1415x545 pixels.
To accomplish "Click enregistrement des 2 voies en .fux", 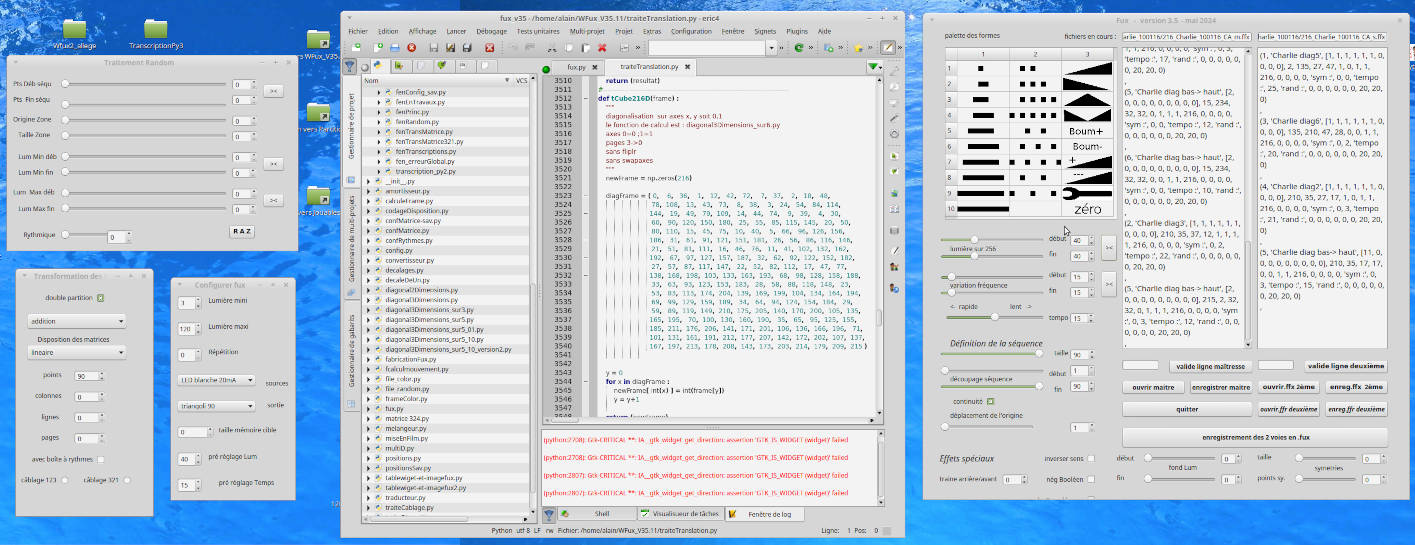I will (1255, 438).
